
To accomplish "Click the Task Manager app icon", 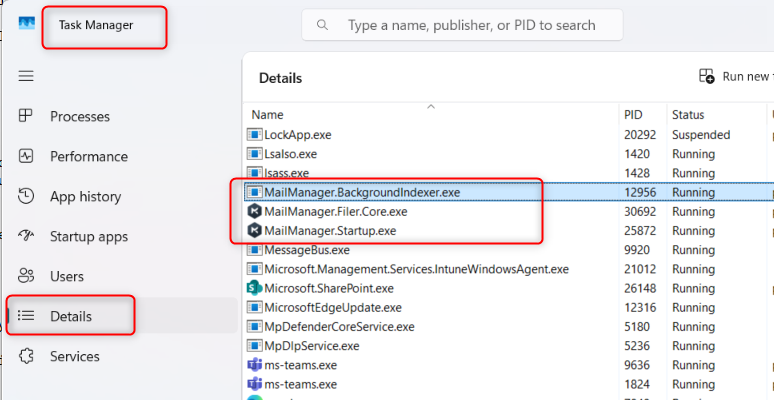I will [x=26, y=24].
